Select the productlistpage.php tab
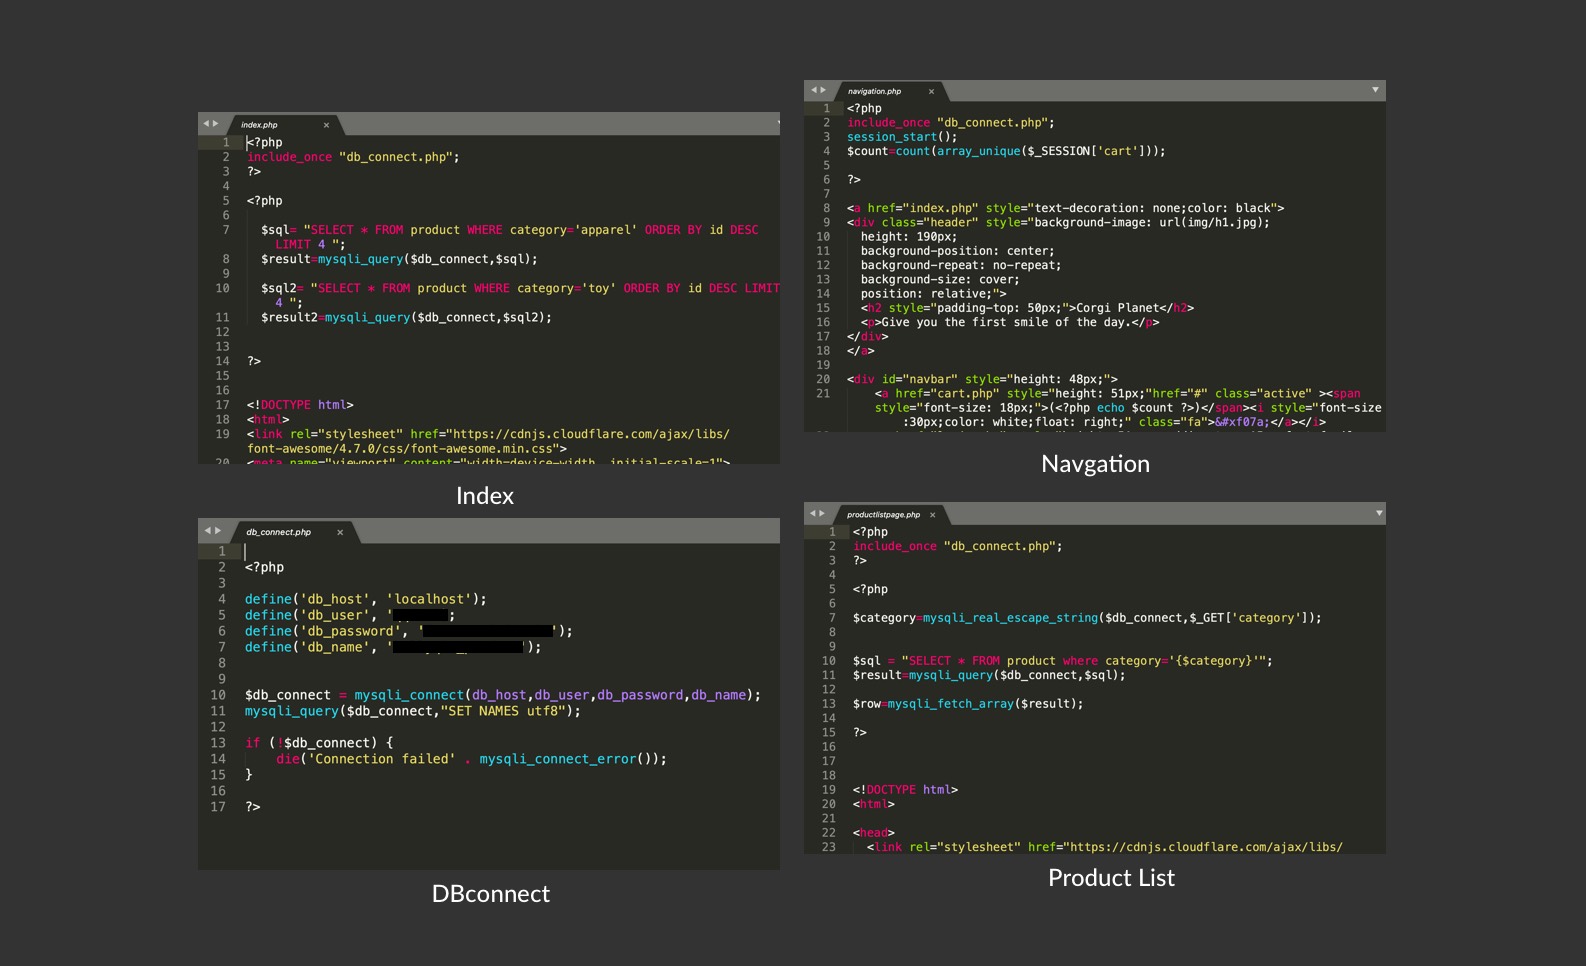1586x966 pixels. pos(883,515)
